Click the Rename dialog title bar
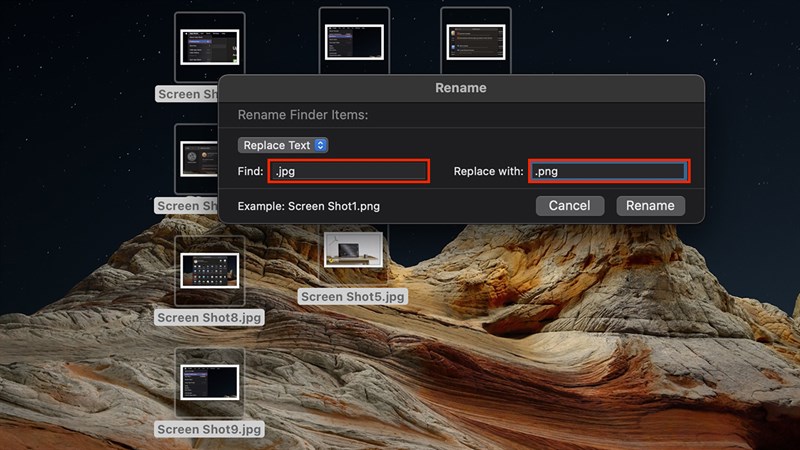 (461, 88)
